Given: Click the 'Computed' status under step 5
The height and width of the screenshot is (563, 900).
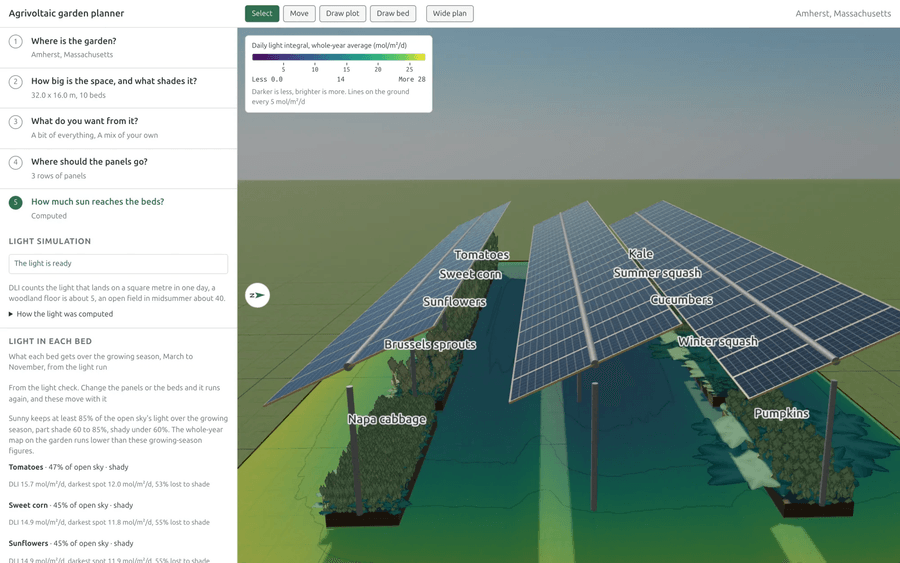Looking at the screenshot, I should pyautogui.click(x=49, y=216).
